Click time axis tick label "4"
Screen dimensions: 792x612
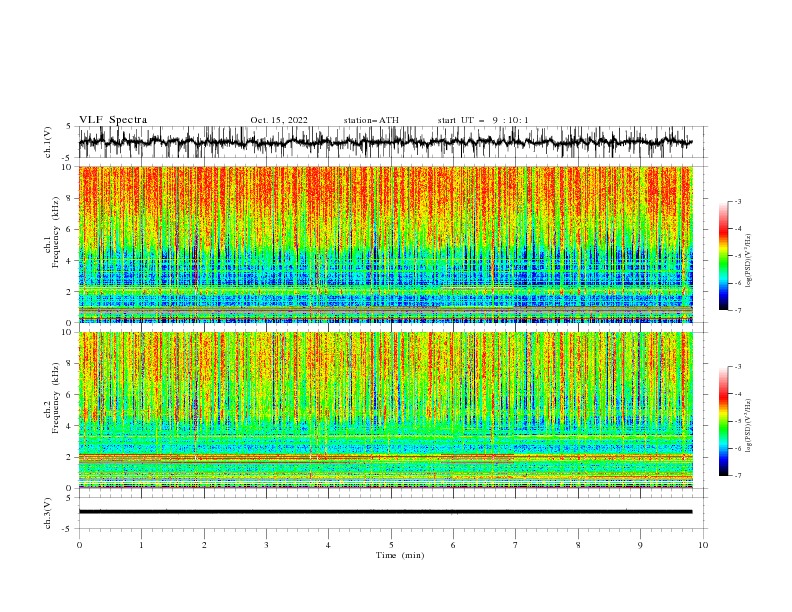tap(328, 545)
